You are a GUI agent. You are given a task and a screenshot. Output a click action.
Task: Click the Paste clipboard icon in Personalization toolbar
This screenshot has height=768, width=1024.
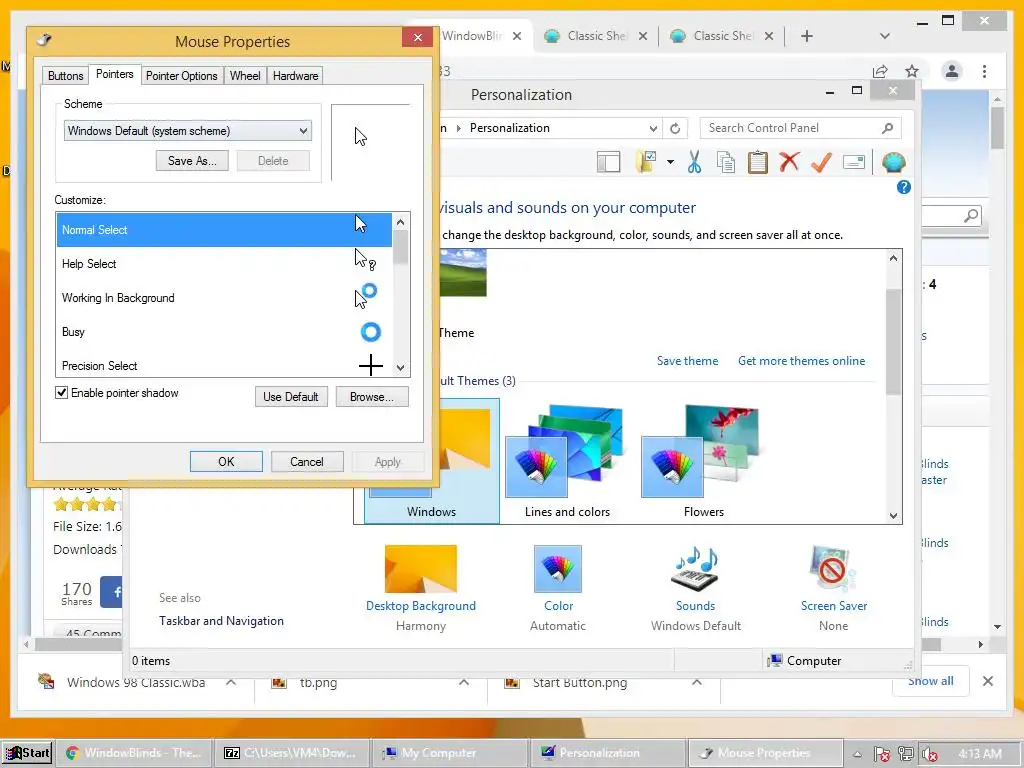click(x=758, y=161)
